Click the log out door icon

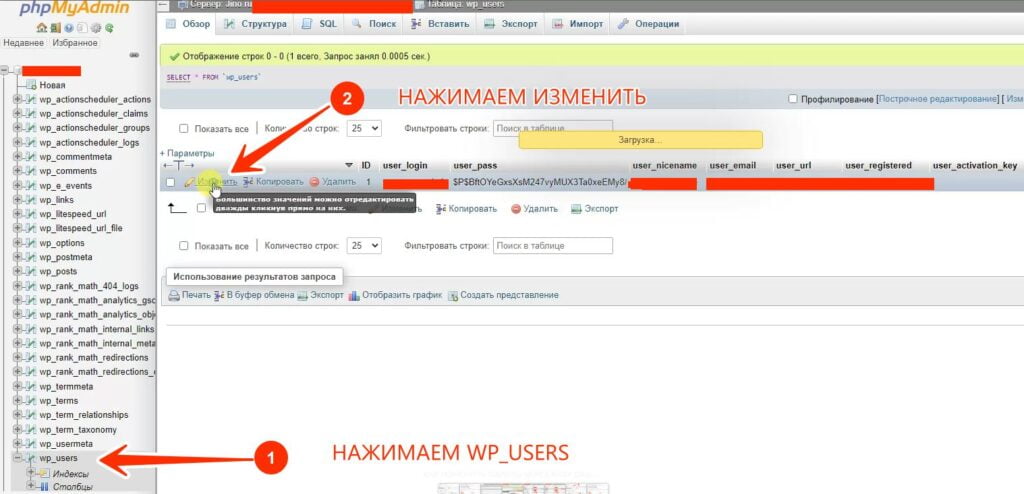(56, 27)
